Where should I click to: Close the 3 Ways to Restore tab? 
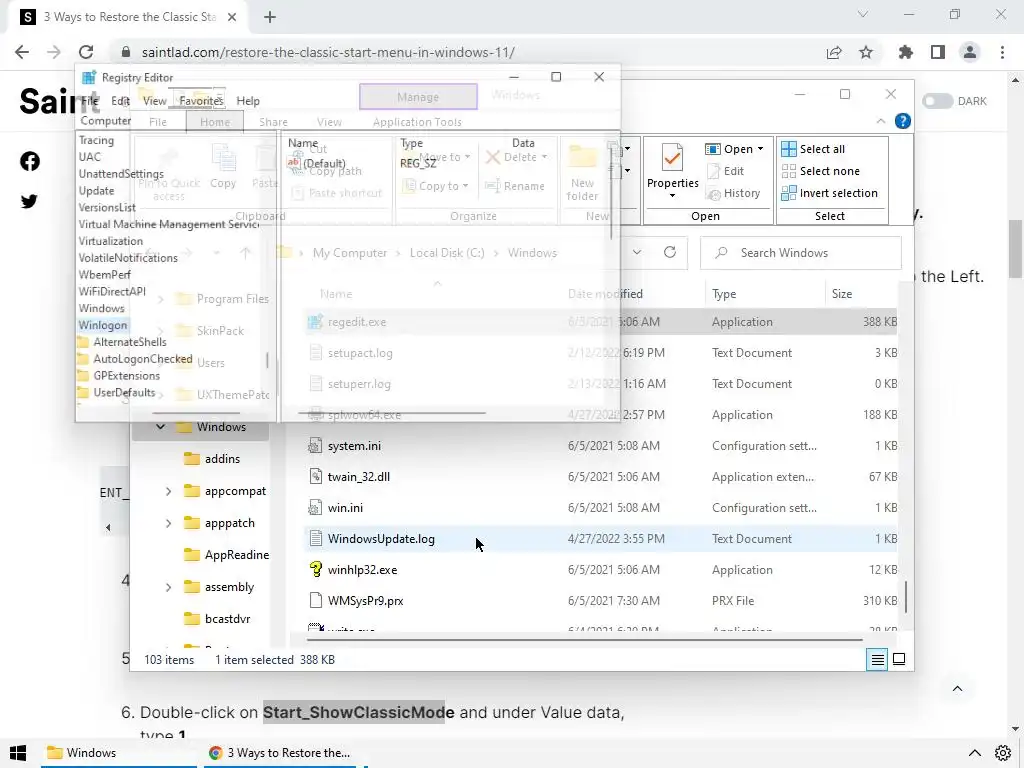pyautogui.click(x=232, y=17)
